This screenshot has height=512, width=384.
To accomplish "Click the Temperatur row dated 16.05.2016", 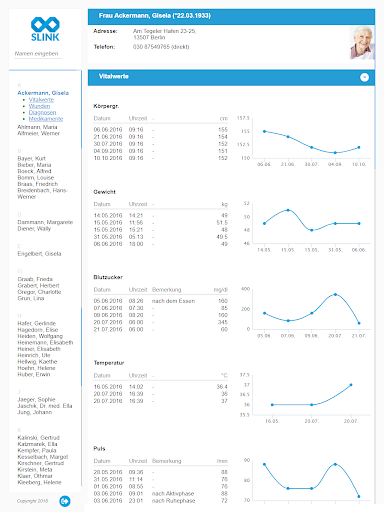I will [x=161, y=387].
